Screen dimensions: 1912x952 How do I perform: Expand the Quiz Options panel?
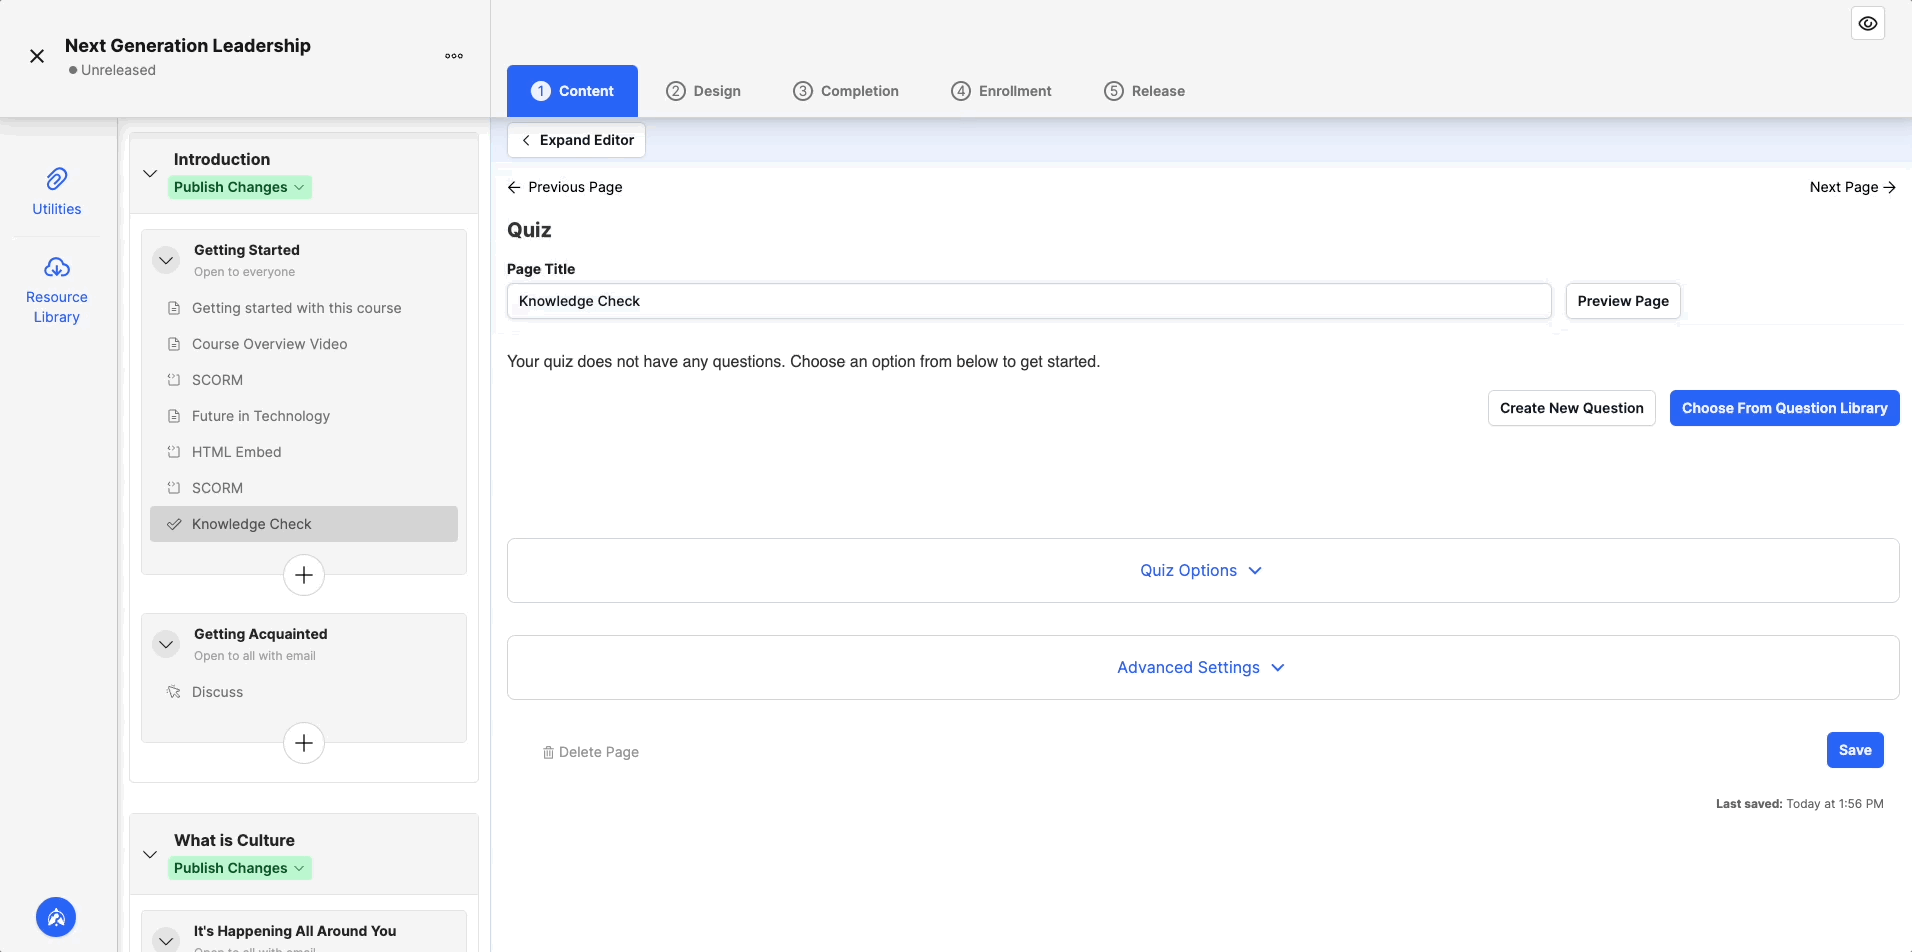click(1200, 570)
